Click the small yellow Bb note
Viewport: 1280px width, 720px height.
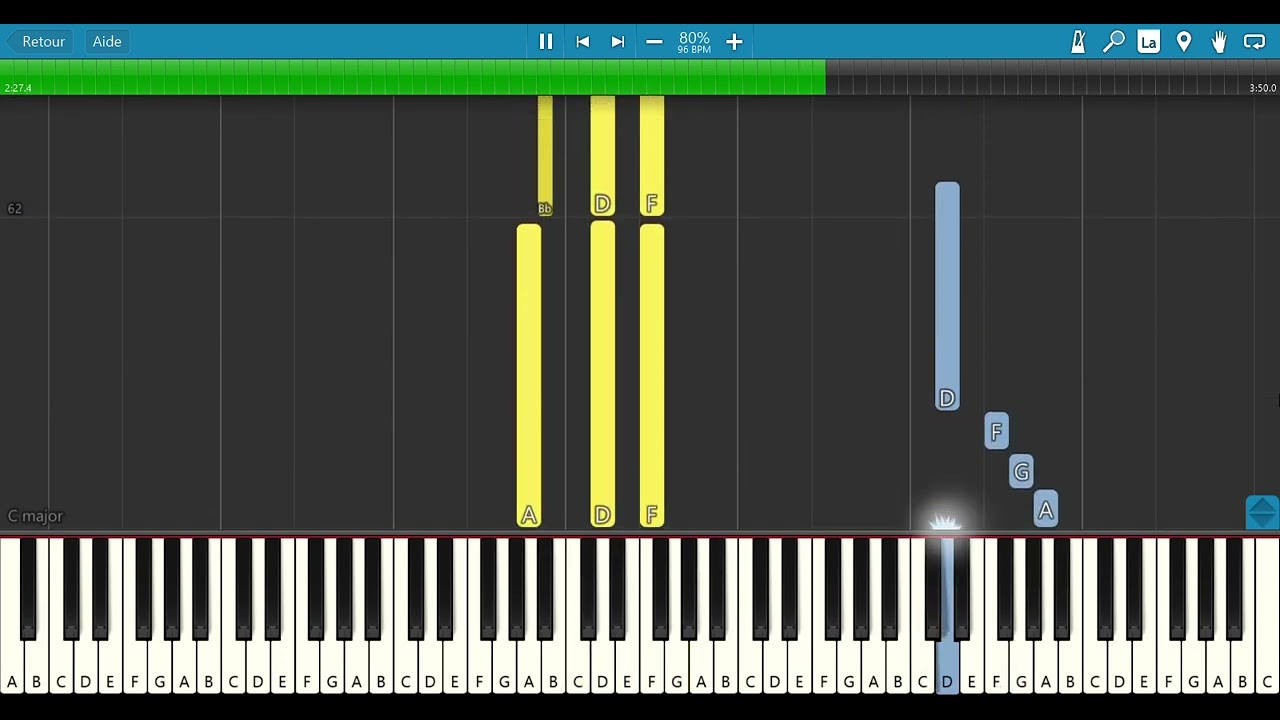pyautogui.click(x=545, y=156)
